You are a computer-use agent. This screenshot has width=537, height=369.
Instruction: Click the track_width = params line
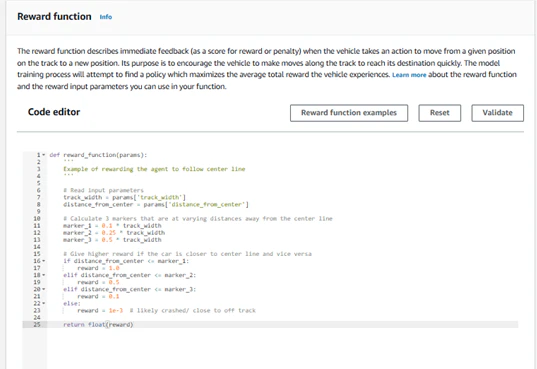coord(125,197)
